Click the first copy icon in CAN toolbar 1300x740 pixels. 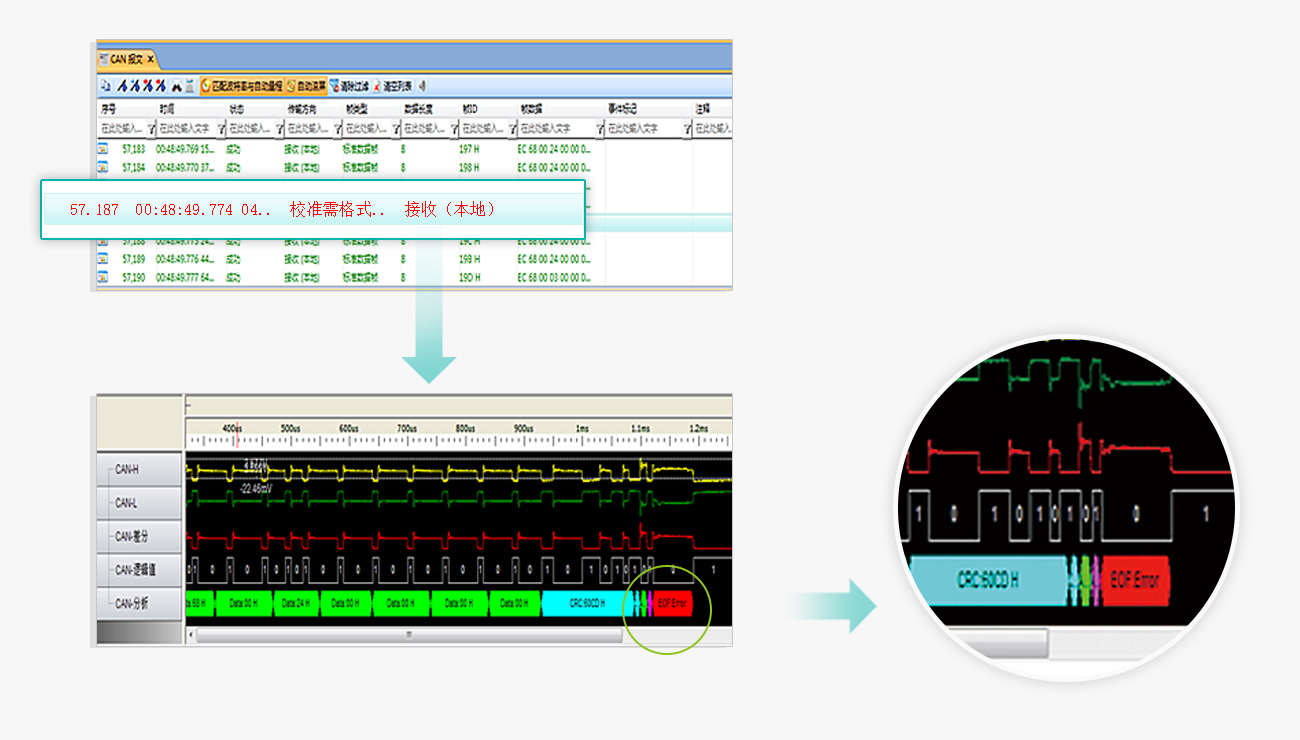tap(104, 86)
